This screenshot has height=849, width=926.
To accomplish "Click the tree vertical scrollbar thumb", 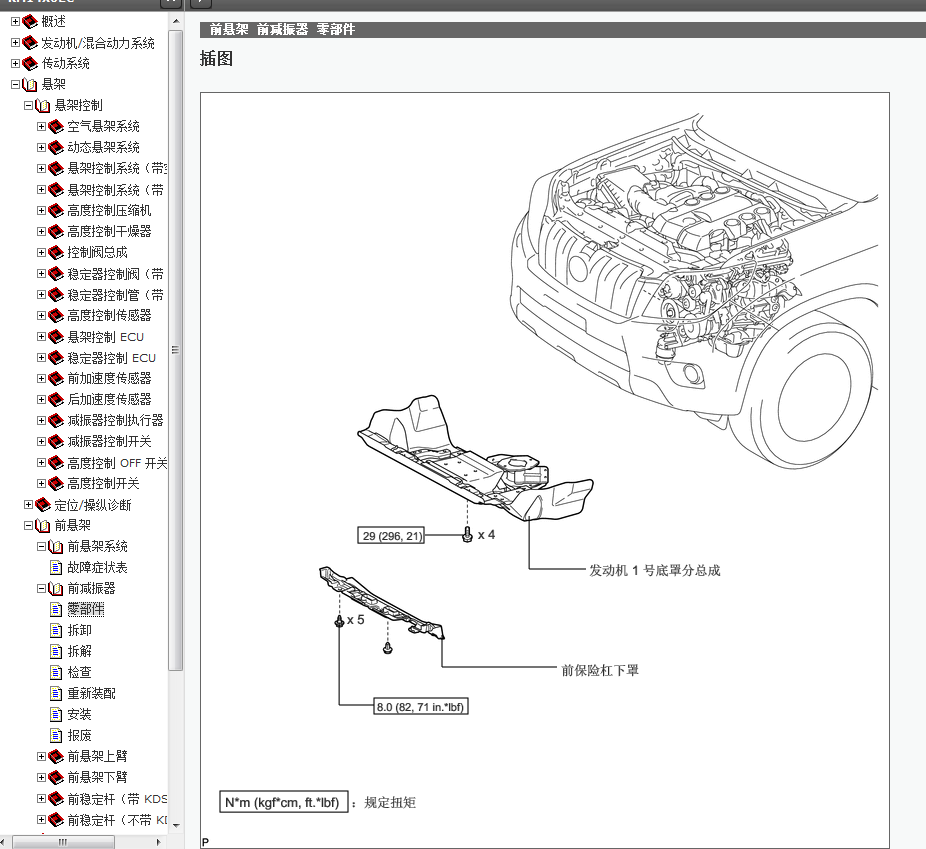I will pyautogui.click(x=175, y=350).
